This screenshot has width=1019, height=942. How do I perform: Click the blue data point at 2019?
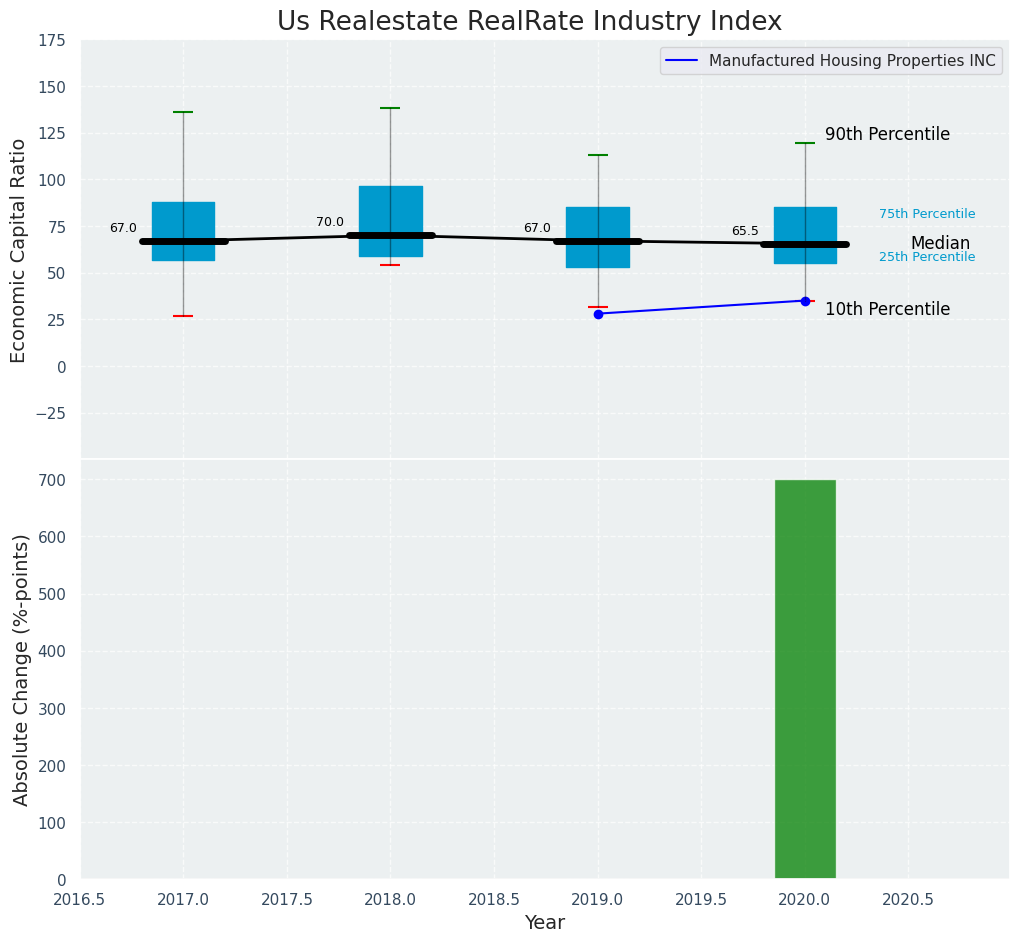pyautogui.click(x=598, y=314)
